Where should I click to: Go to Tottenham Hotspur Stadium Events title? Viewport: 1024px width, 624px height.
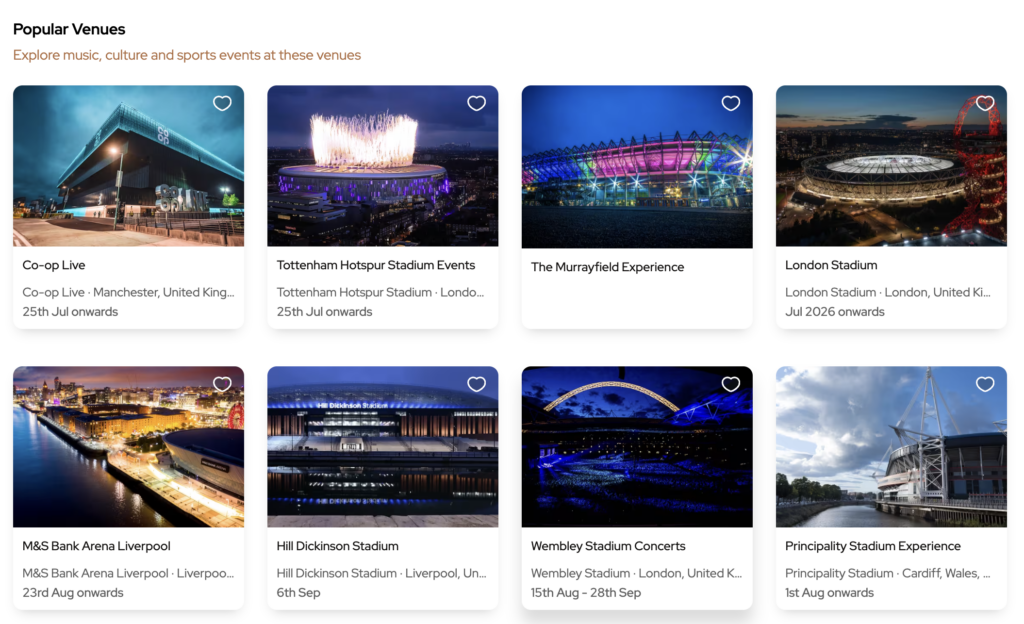(375, 265)
